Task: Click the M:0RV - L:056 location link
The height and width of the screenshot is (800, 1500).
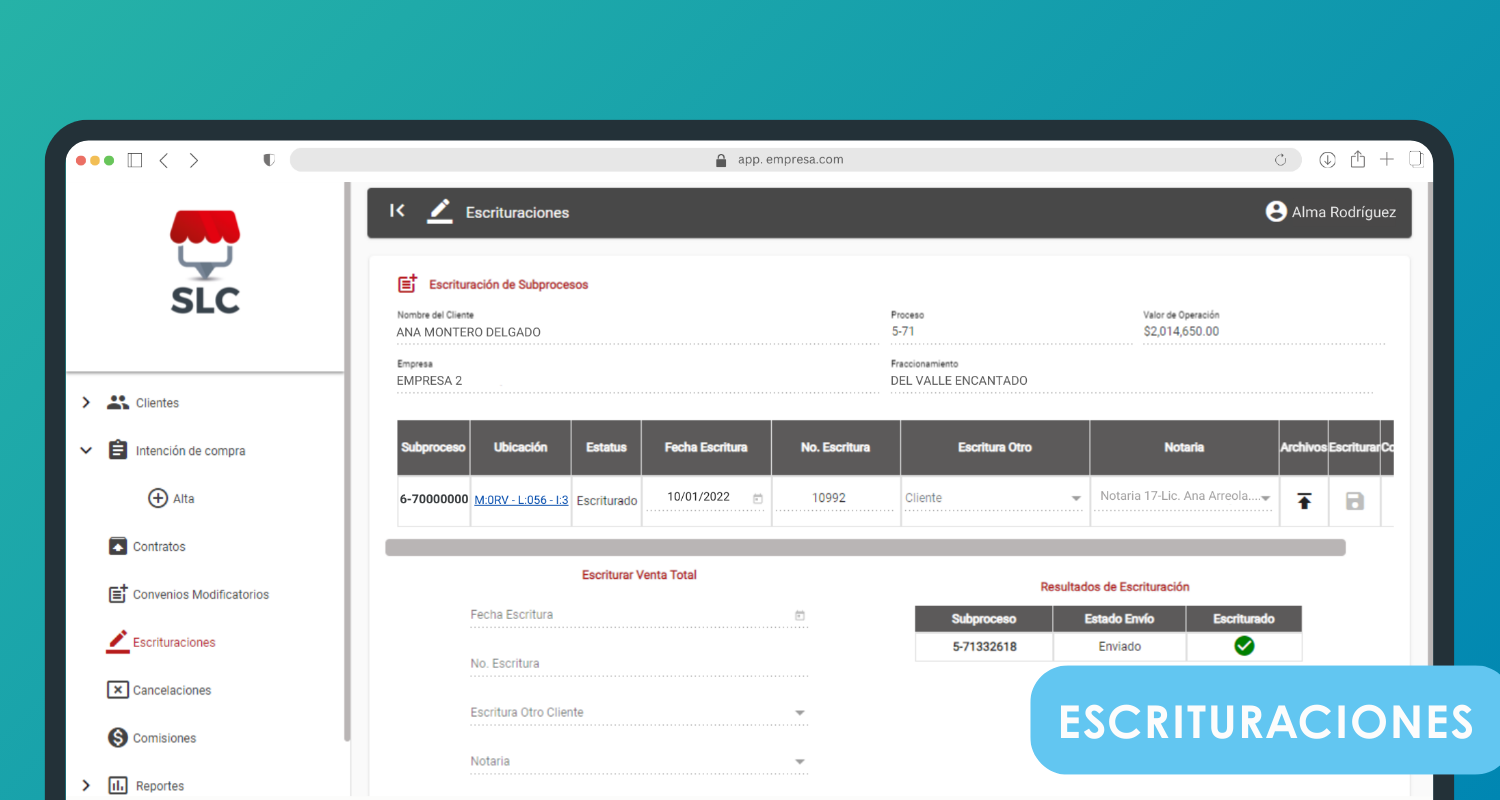Action: pyautogui.click(x=521, y=500)
